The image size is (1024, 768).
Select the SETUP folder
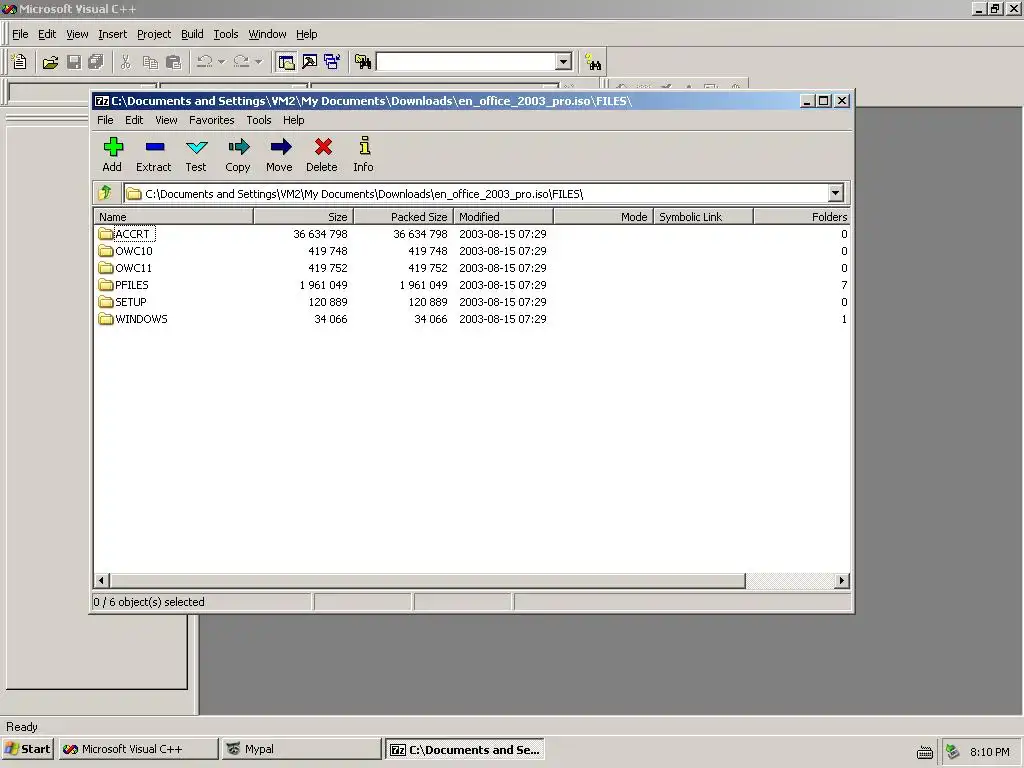(x=123, y=302)
